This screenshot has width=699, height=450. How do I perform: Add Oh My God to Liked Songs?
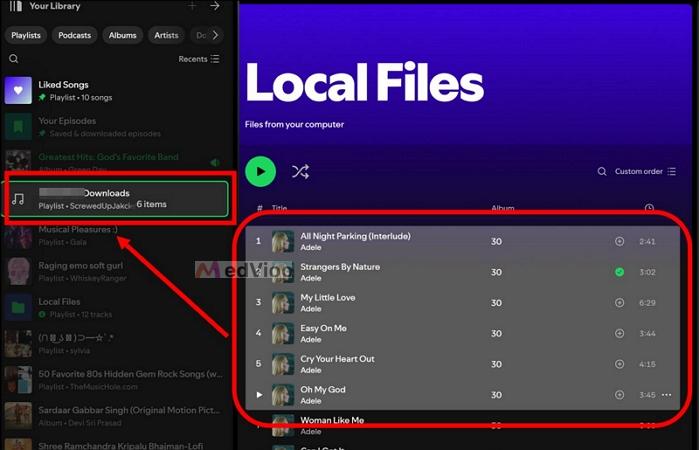click(619, 395)
